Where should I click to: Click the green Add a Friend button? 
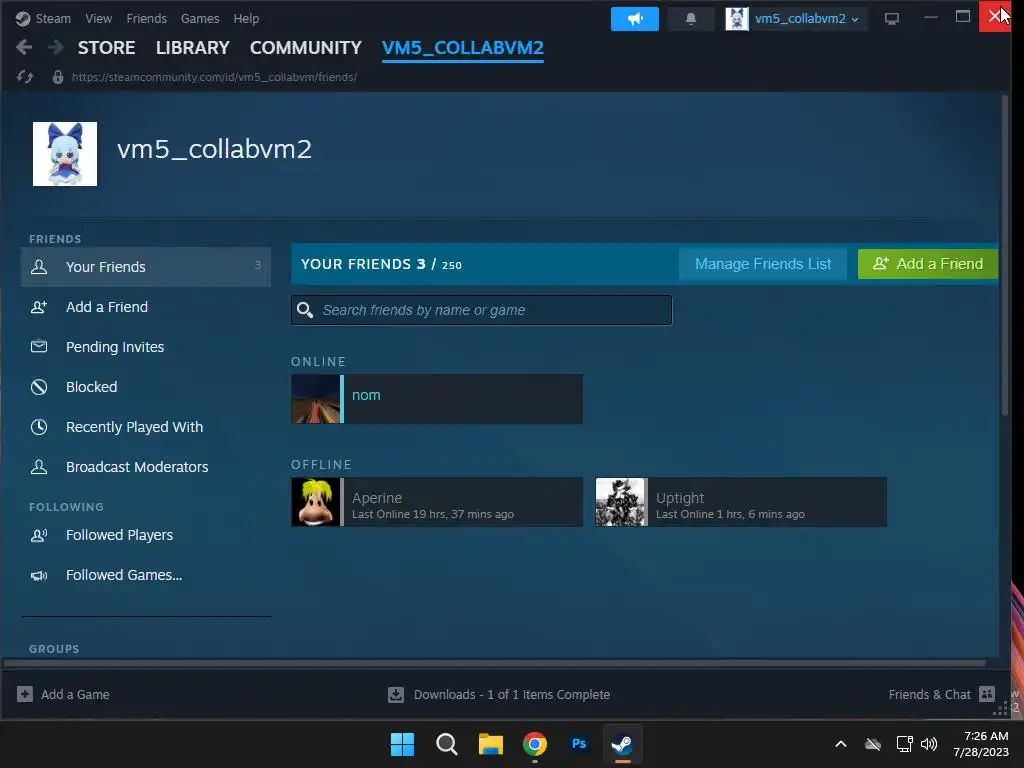[927, 264]
